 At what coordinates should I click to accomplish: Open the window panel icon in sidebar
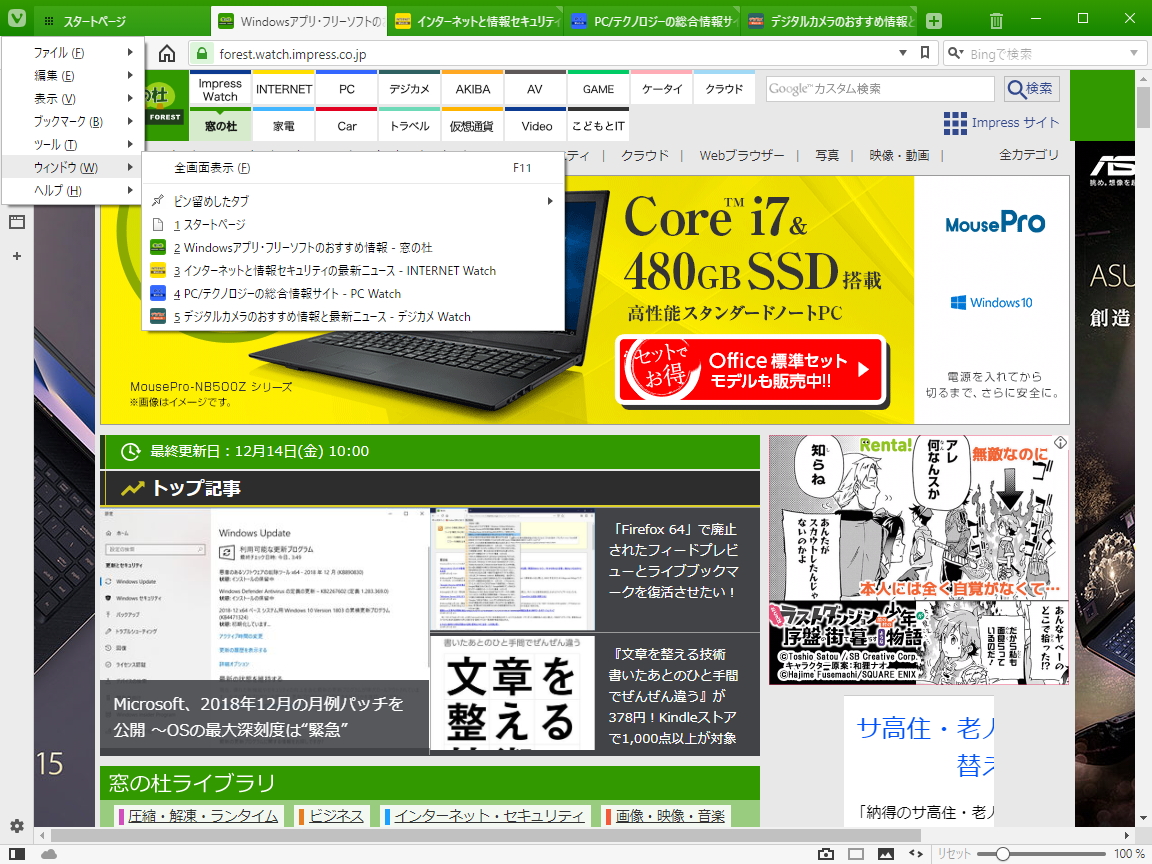pyautogui.click(x=15, y=220)
